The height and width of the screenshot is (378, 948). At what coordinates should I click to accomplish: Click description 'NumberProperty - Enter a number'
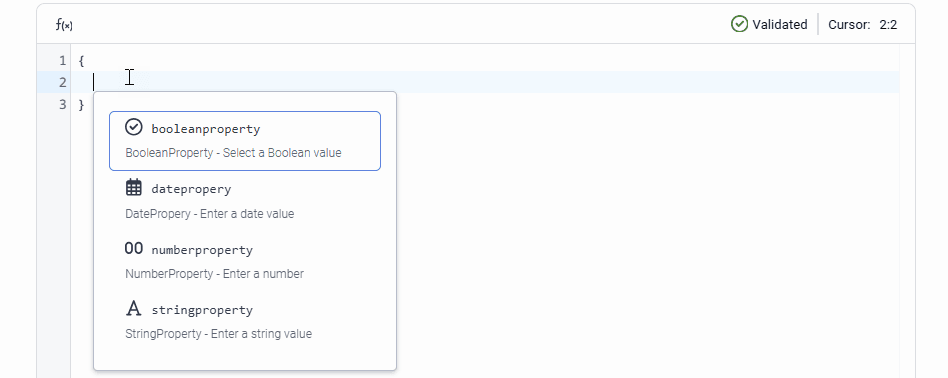point(215,273)
